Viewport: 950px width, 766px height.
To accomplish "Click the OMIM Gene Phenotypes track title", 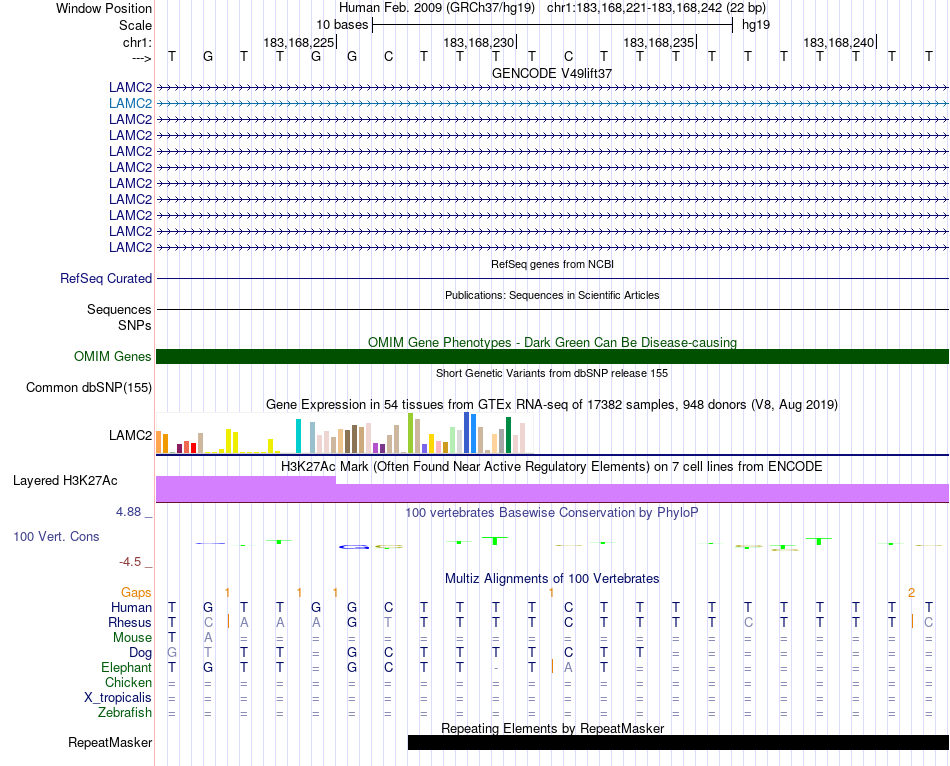I will 552,342.
